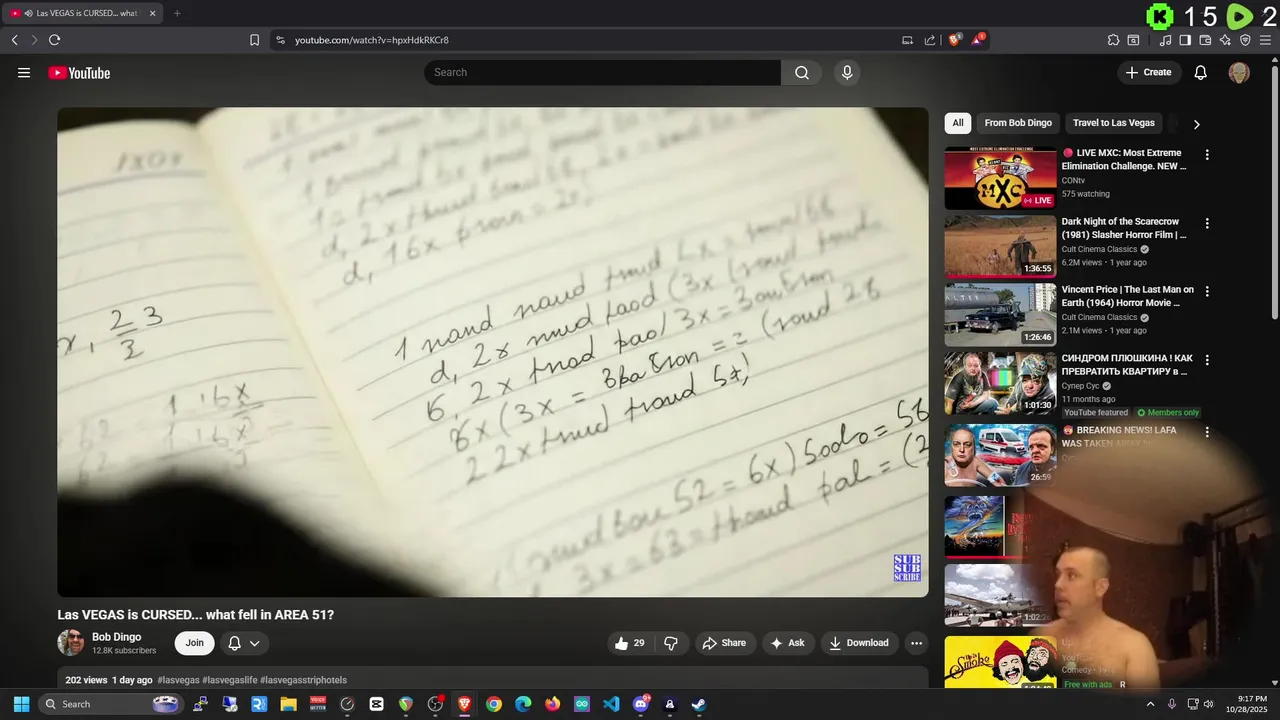Dislike the video with the thumbs down
This screenshot has width=1280, height=720.
pyautogui.click(x=671, y=643)
